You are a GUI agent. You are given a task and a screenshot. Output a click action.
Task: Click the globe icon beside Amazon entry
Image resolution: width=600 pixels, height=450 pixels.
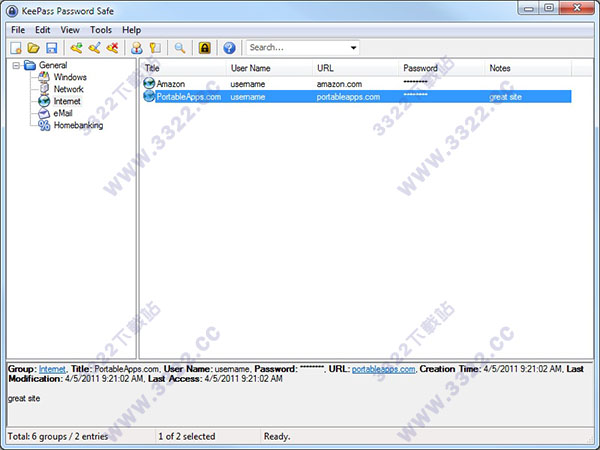pyautogui.click(x=149, y=83)
